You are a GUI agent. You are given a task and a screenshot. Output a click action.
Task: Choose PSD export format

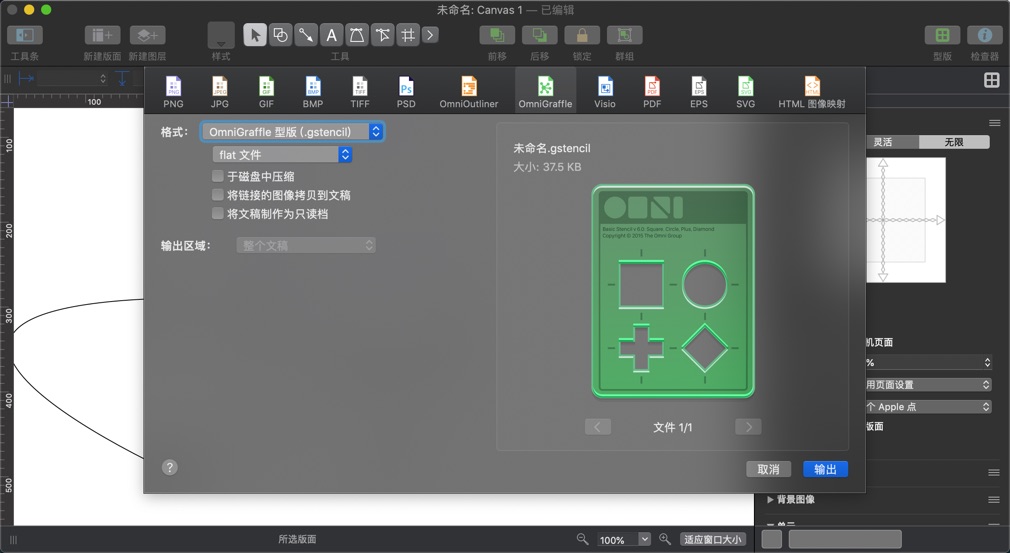[x=406, y=92]
